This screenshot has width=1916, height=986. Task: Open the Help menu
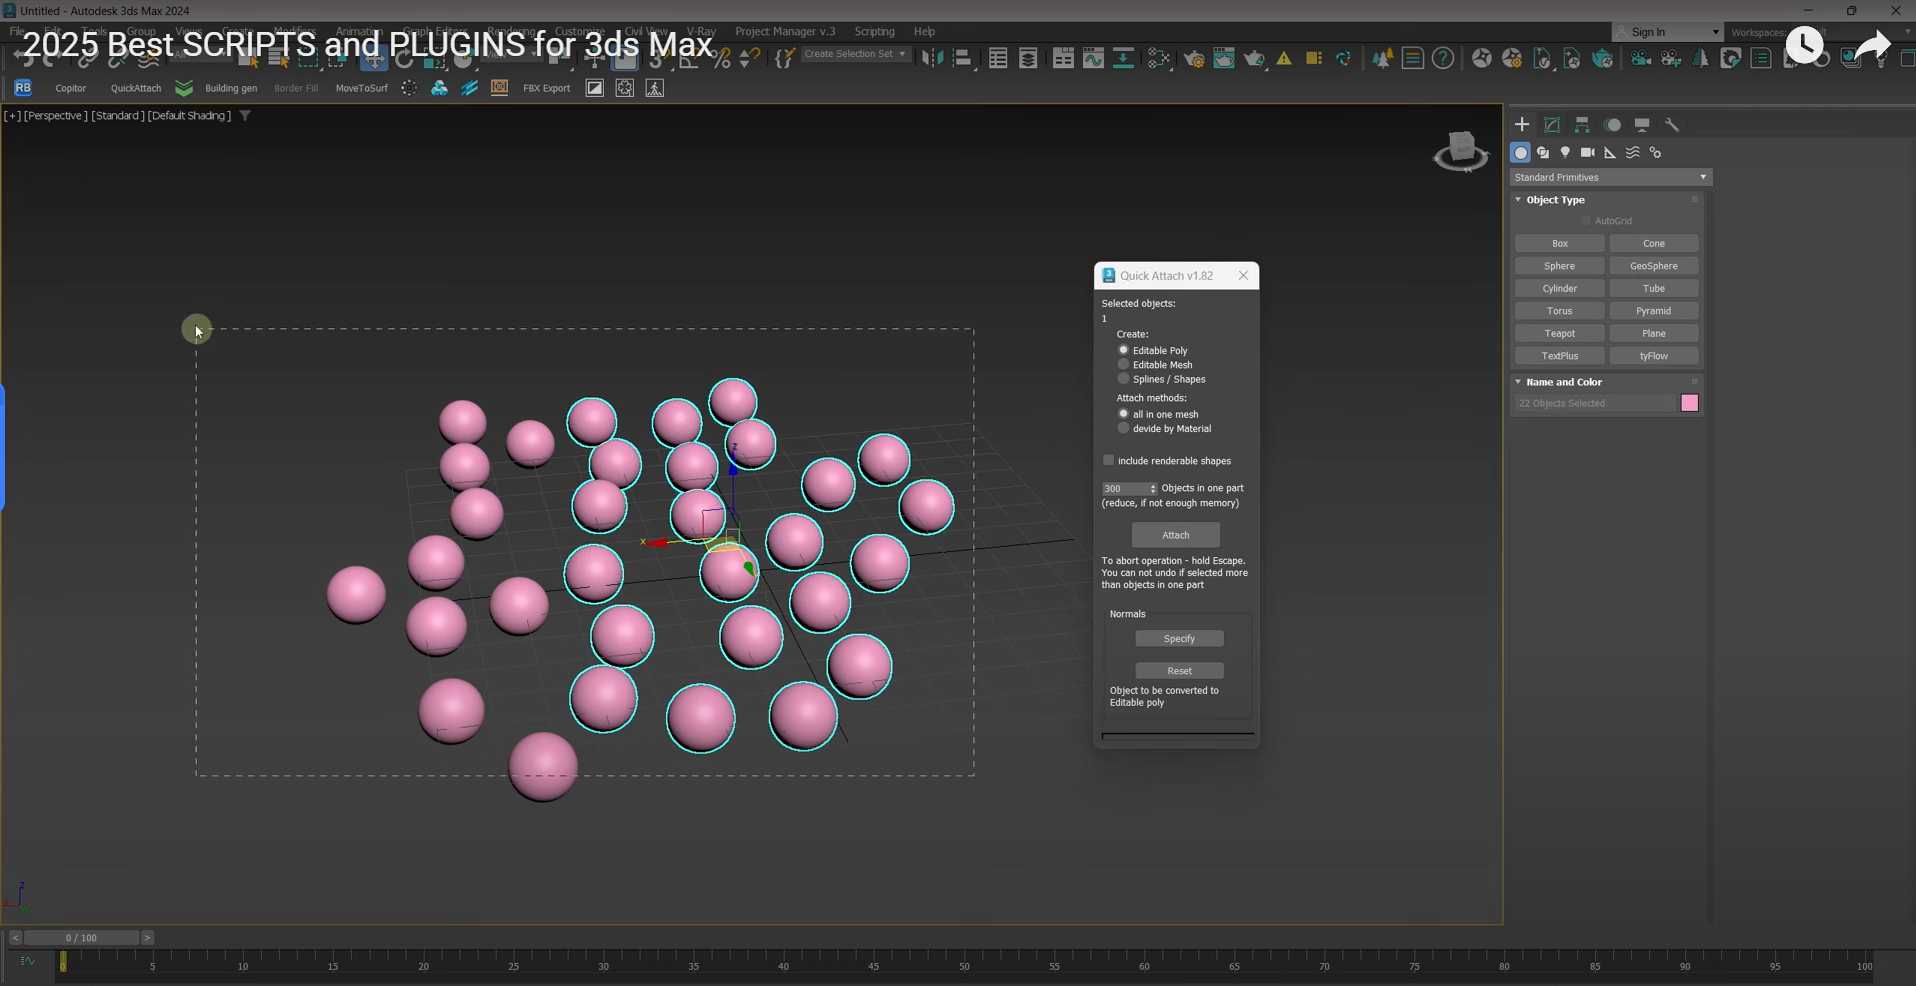(x=924, y=32)
